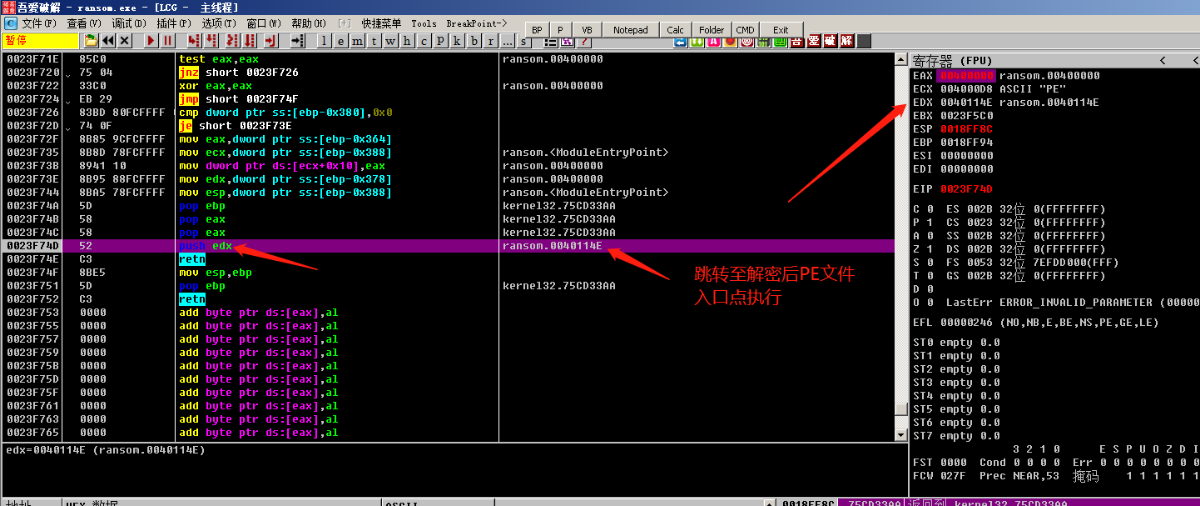Open the 调试(D) menu
Viewport: 1200px width, 506px height.
129,23
